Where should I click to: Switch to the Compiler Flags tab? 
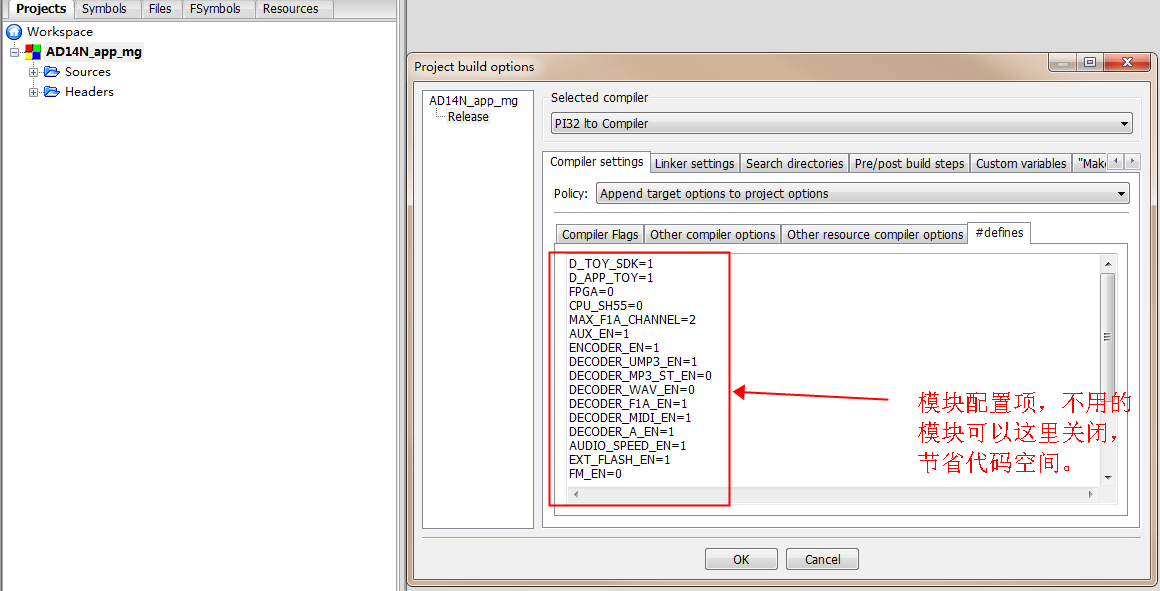[600, 234]
